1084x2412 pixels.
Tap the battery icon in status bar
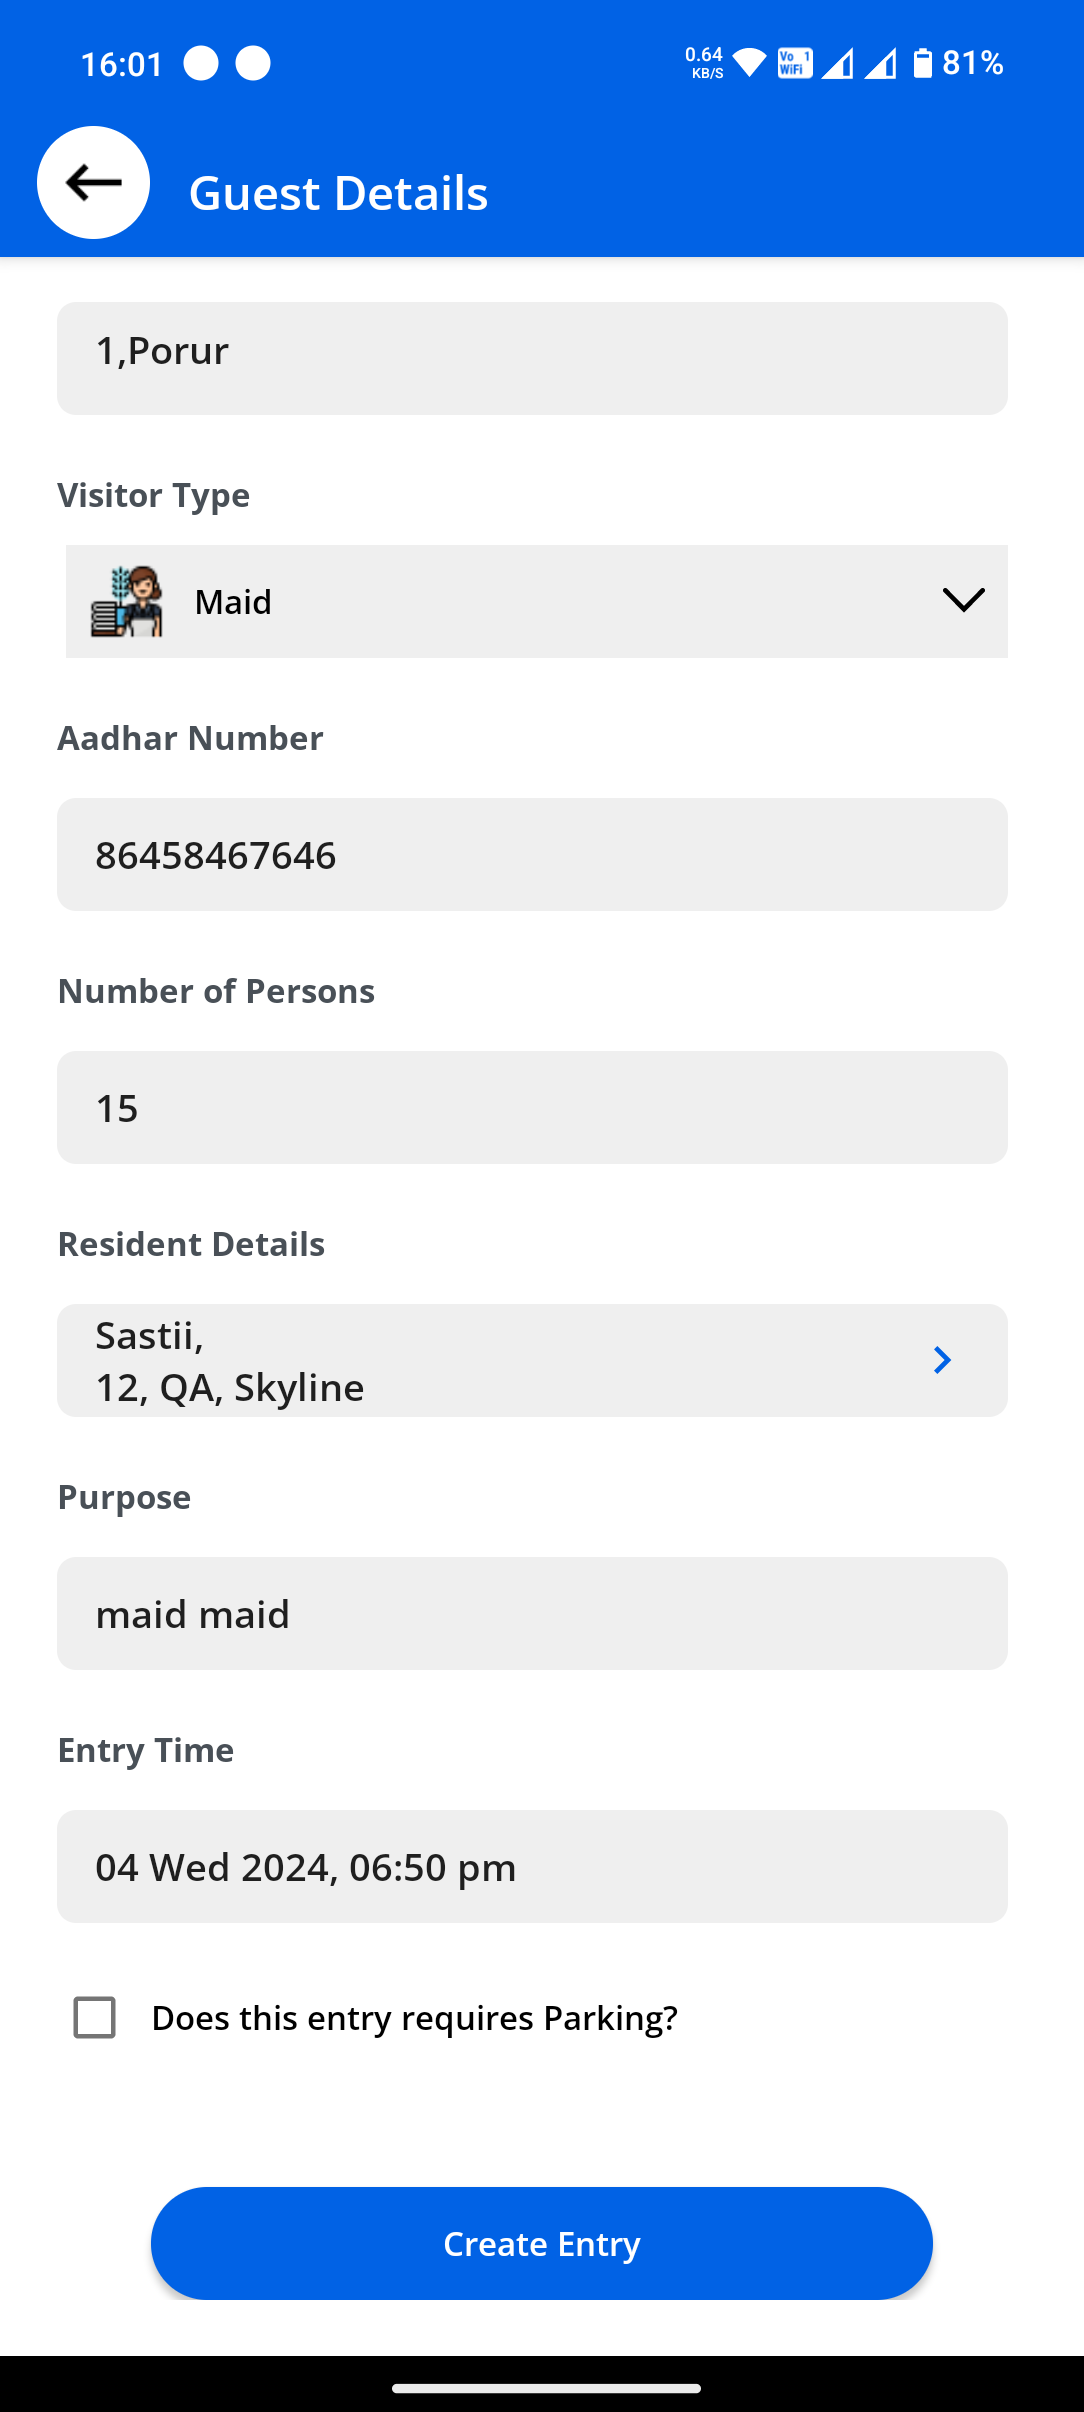pos(923,63)
